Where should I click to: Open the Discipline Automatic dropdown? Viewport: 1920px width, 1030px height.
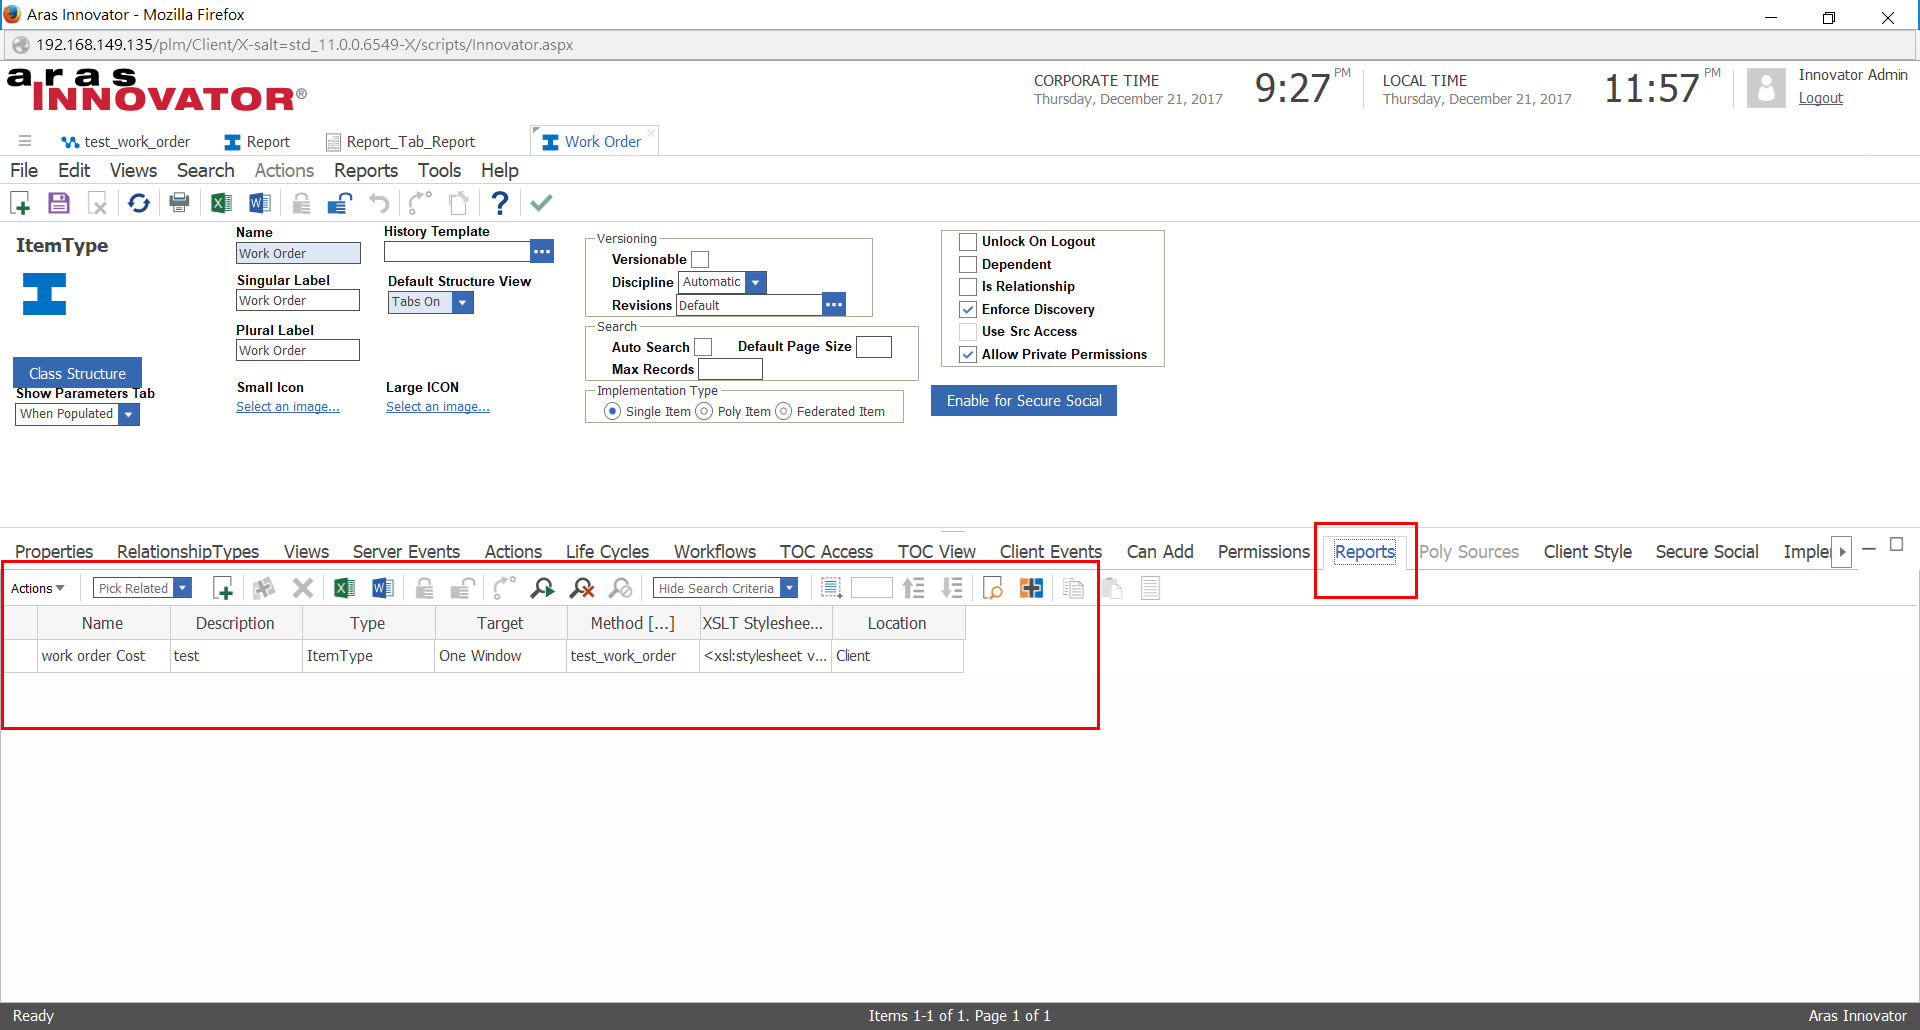click(x=756, y=283)
